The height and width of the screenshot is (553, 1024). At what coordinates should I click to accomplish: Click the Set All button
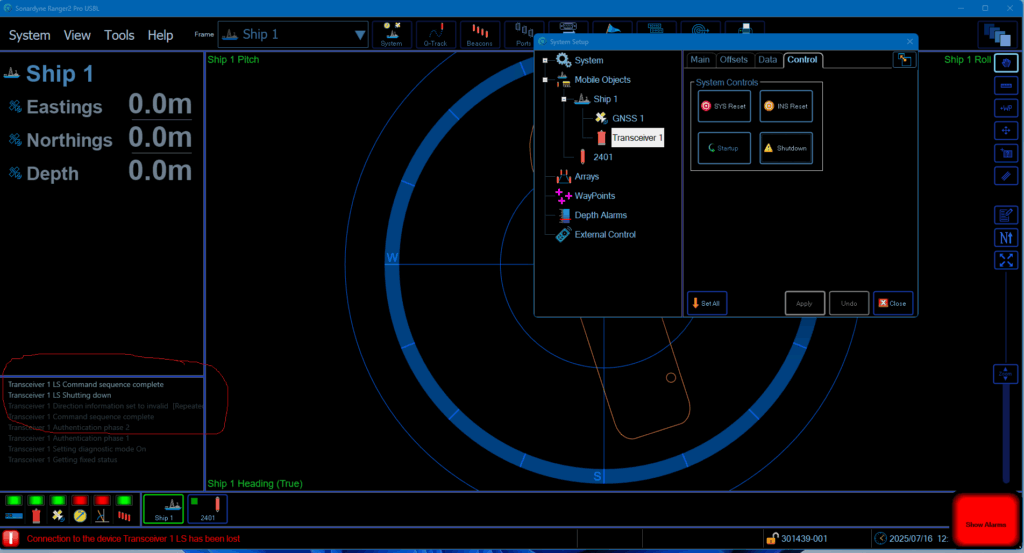tap(707, 303)
